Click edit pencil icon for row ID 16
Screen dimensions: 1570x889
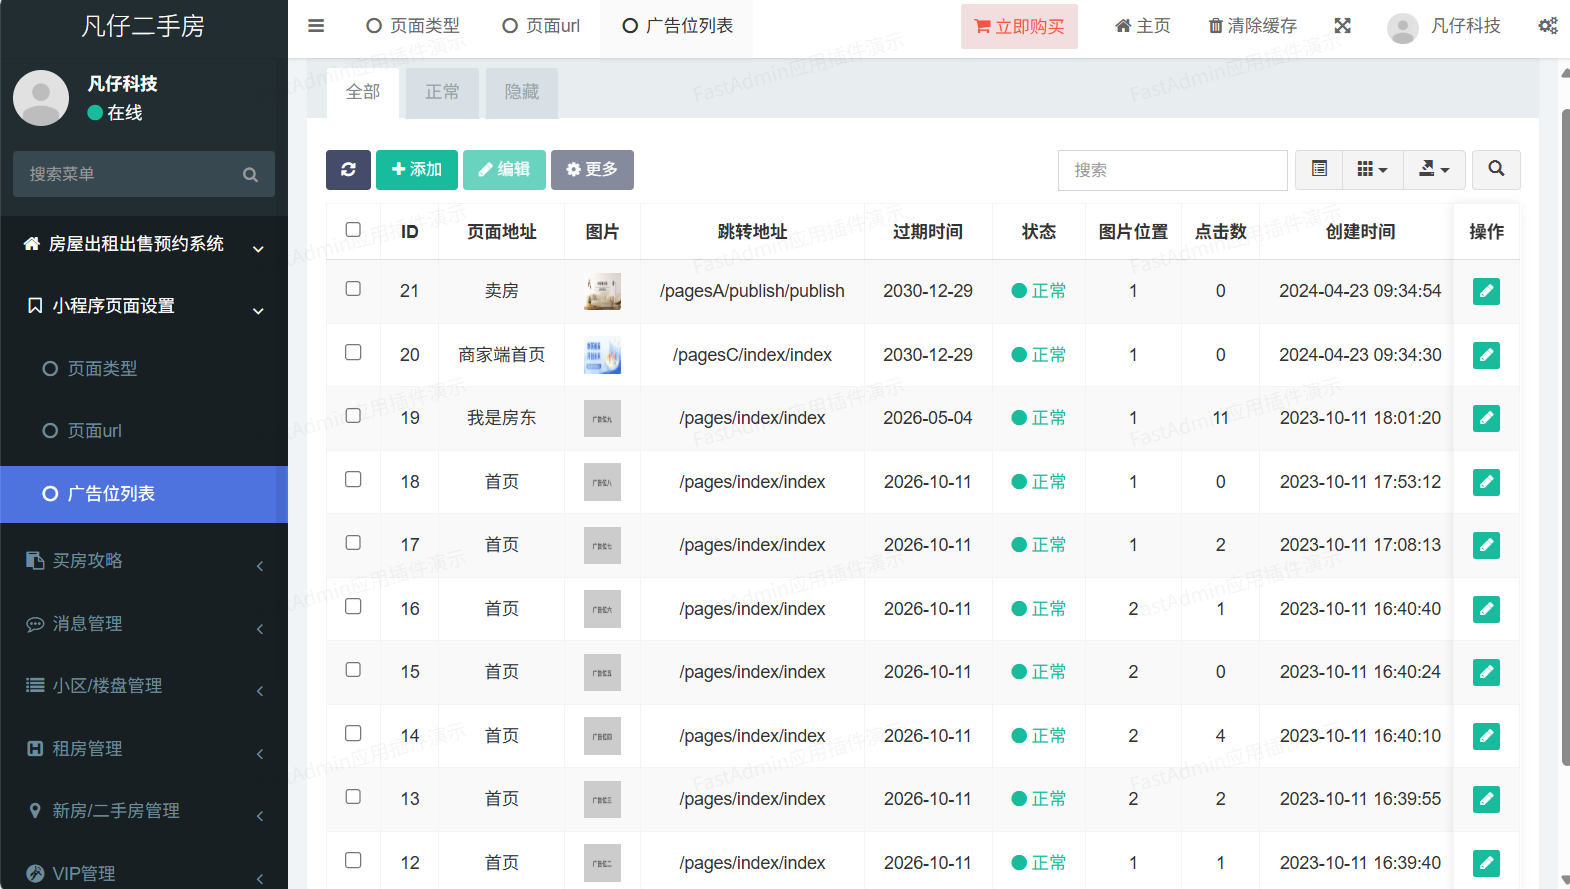click(1486, 609)
